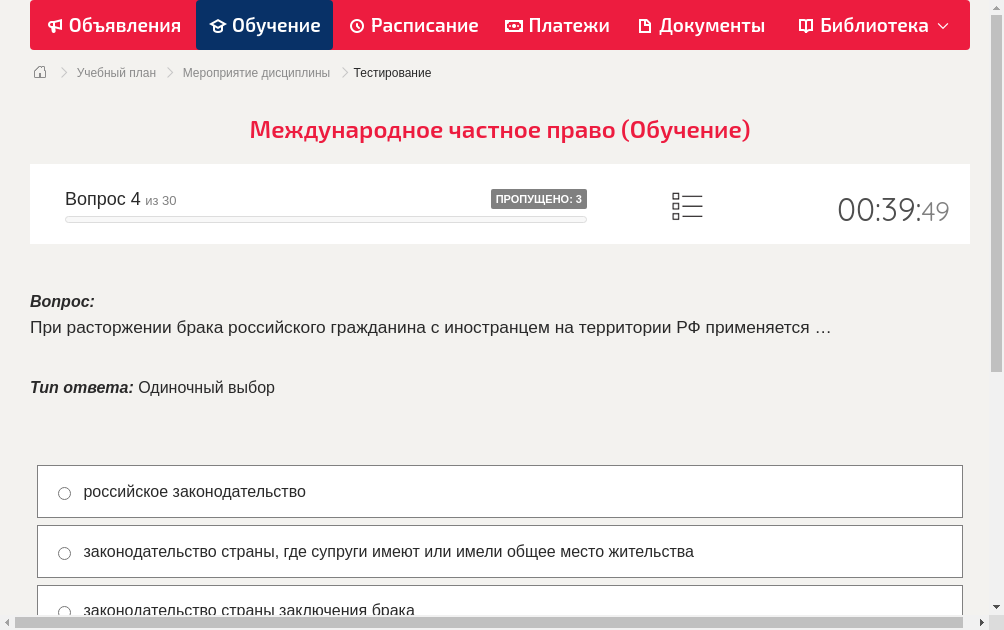Click the payment card icon on Платежи
The image size is (1004, 630).
tap(512, 25)
